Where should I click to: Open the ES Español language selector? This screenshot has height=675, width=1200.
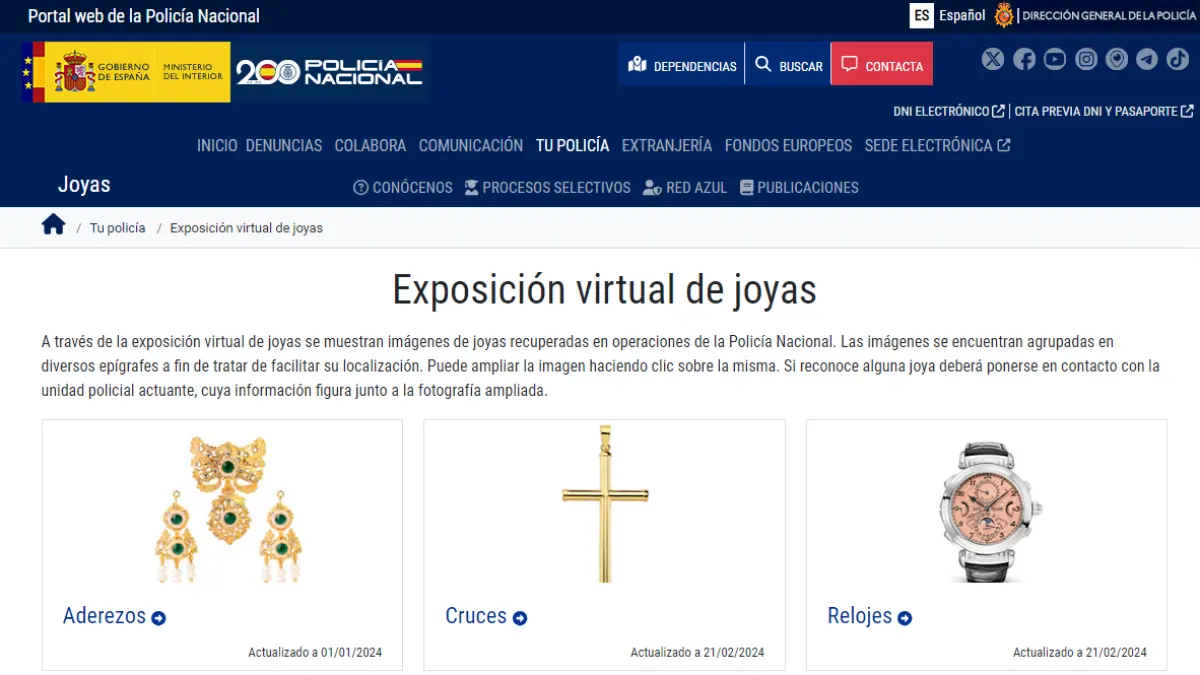click(947, 16)
